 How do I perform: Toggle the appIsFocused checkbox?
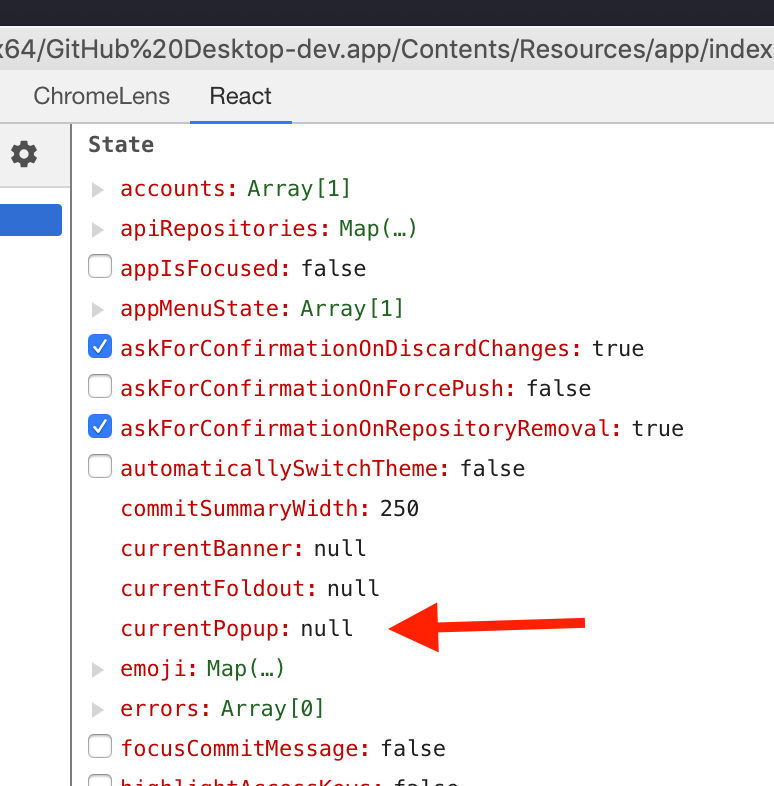click(x=100, y=266)
